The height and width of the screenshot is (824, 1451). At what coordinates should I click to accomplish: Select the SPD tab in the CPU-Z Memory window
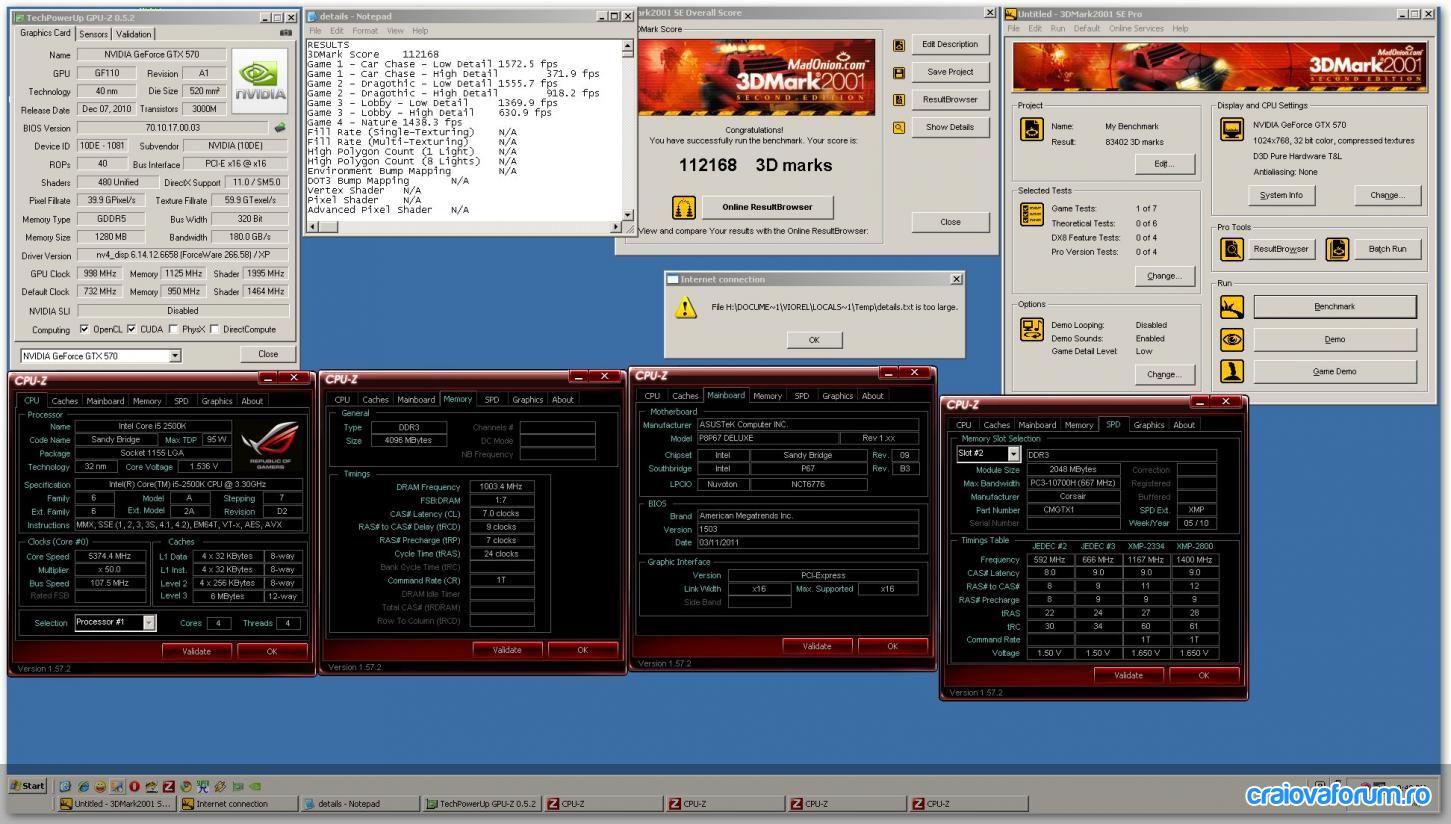pos(491,399)
